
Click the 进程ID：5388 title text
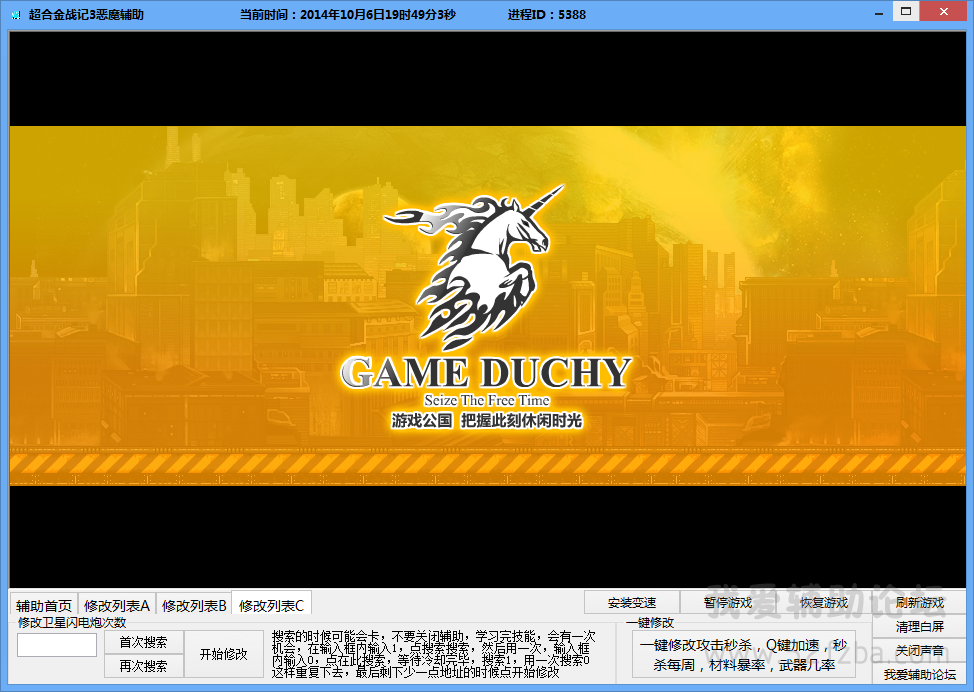tap(547, 14)
